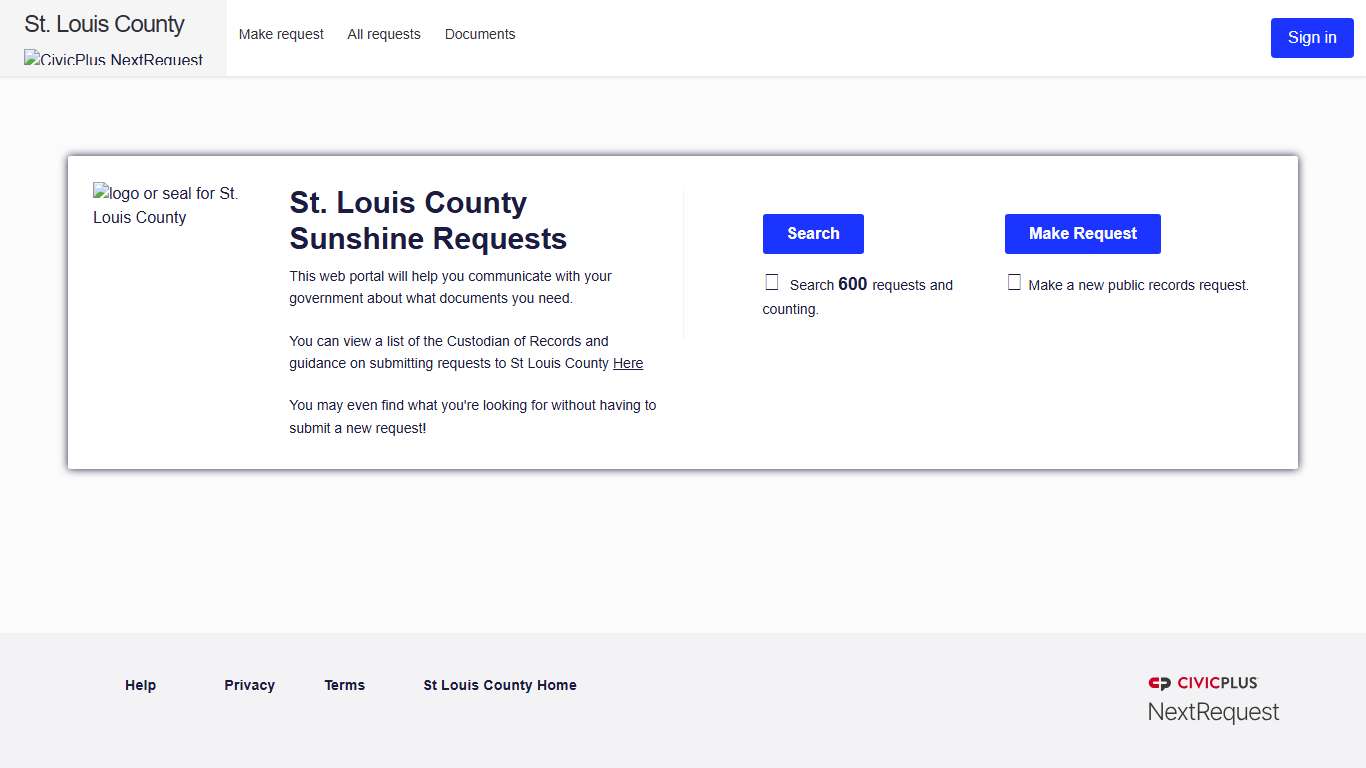Image resolution: width=1366 pixels, height=768 pixels.
Task: Open the Documents section
Action: (x=480, y=34)
